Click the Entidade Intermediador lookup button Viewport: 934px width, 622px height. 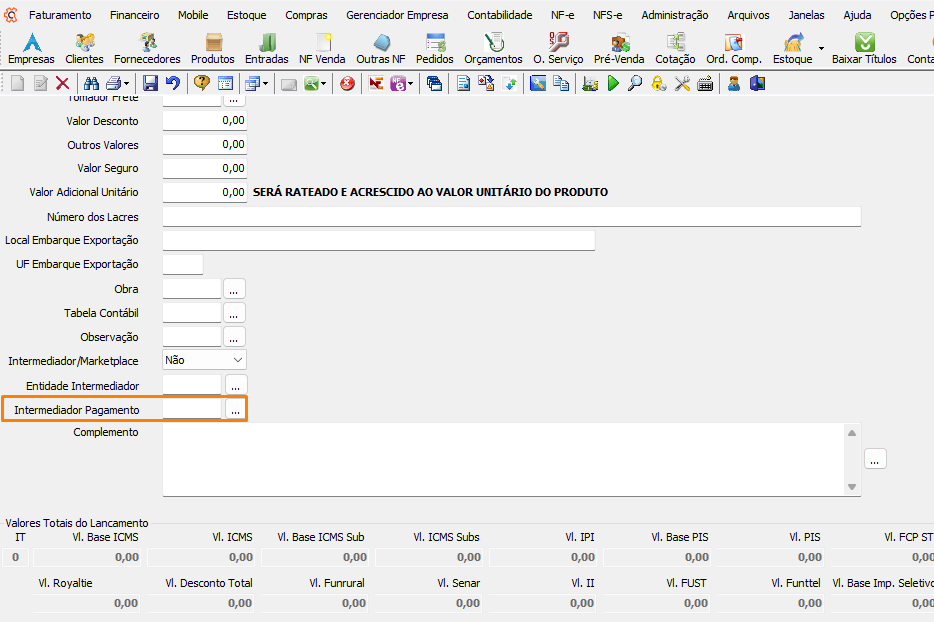click(236, 385)
